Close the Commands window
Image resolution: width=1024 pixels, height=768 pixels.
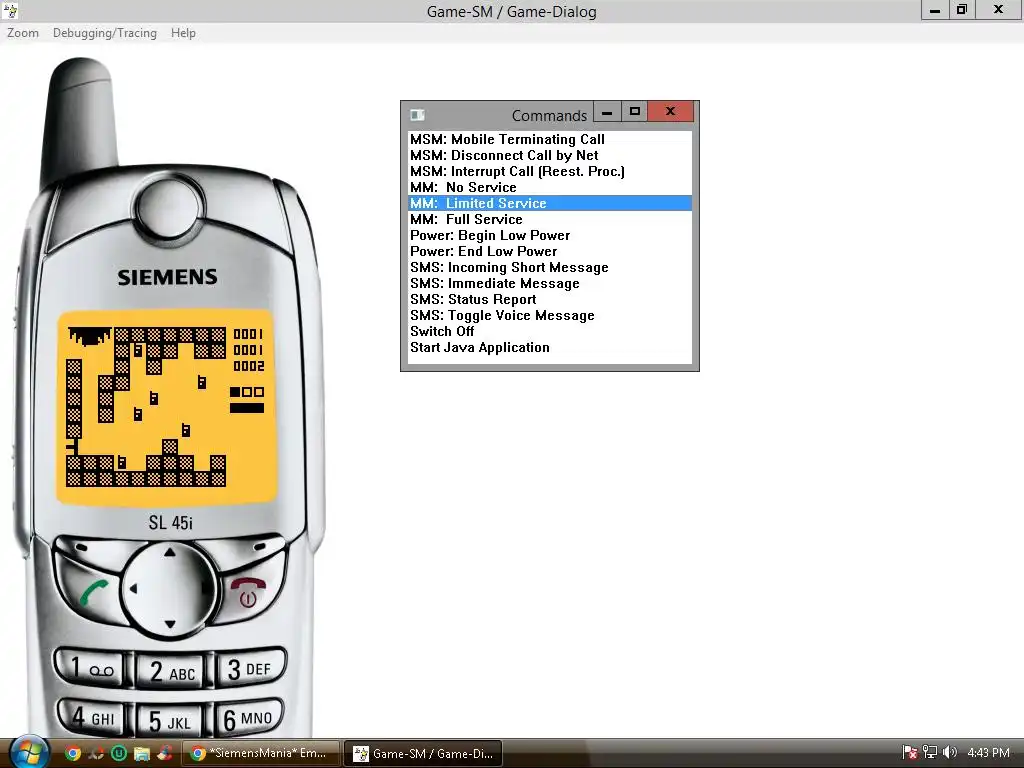point(670,112)
